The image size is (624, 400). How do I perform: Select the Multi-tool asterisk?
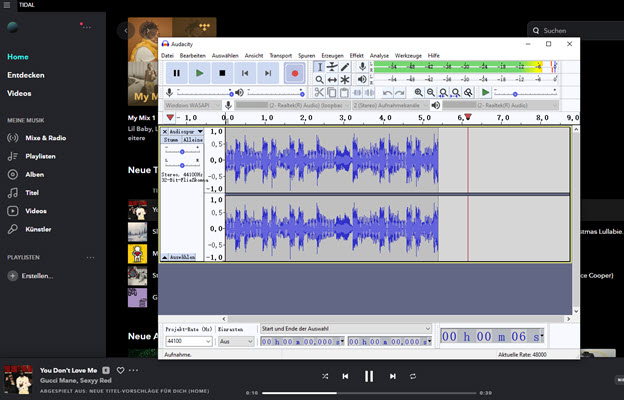[x=345, y=80]
